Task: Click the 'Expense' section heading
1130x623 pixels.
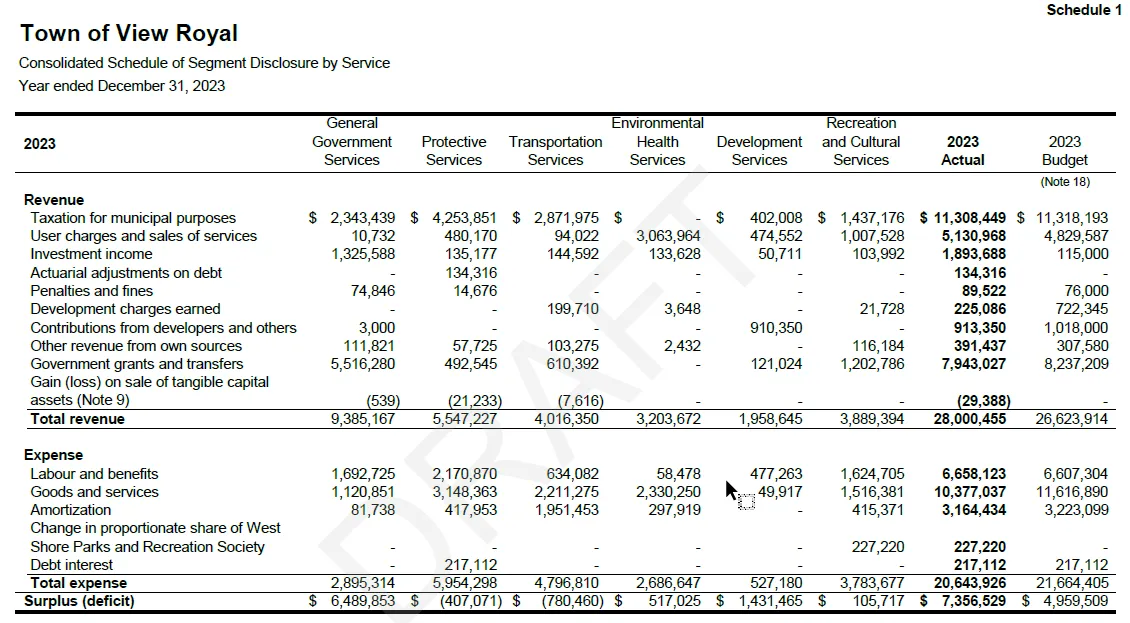Action: [53, 455]
